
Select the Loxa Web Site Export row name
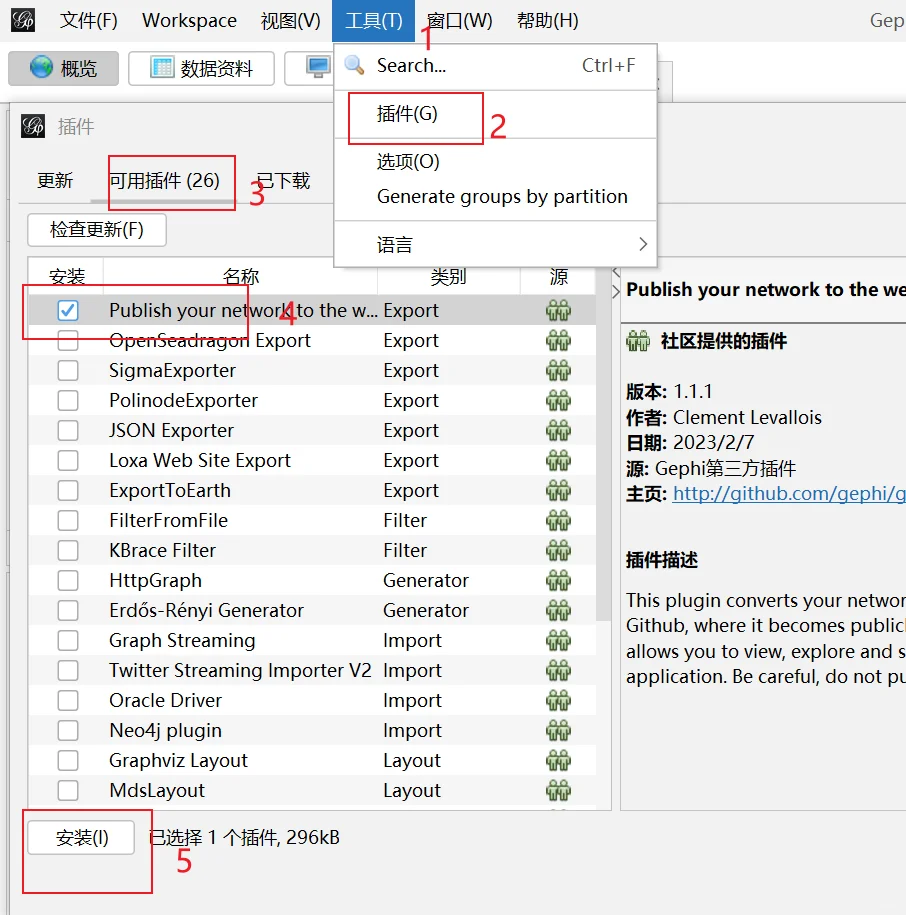point(200,460)
